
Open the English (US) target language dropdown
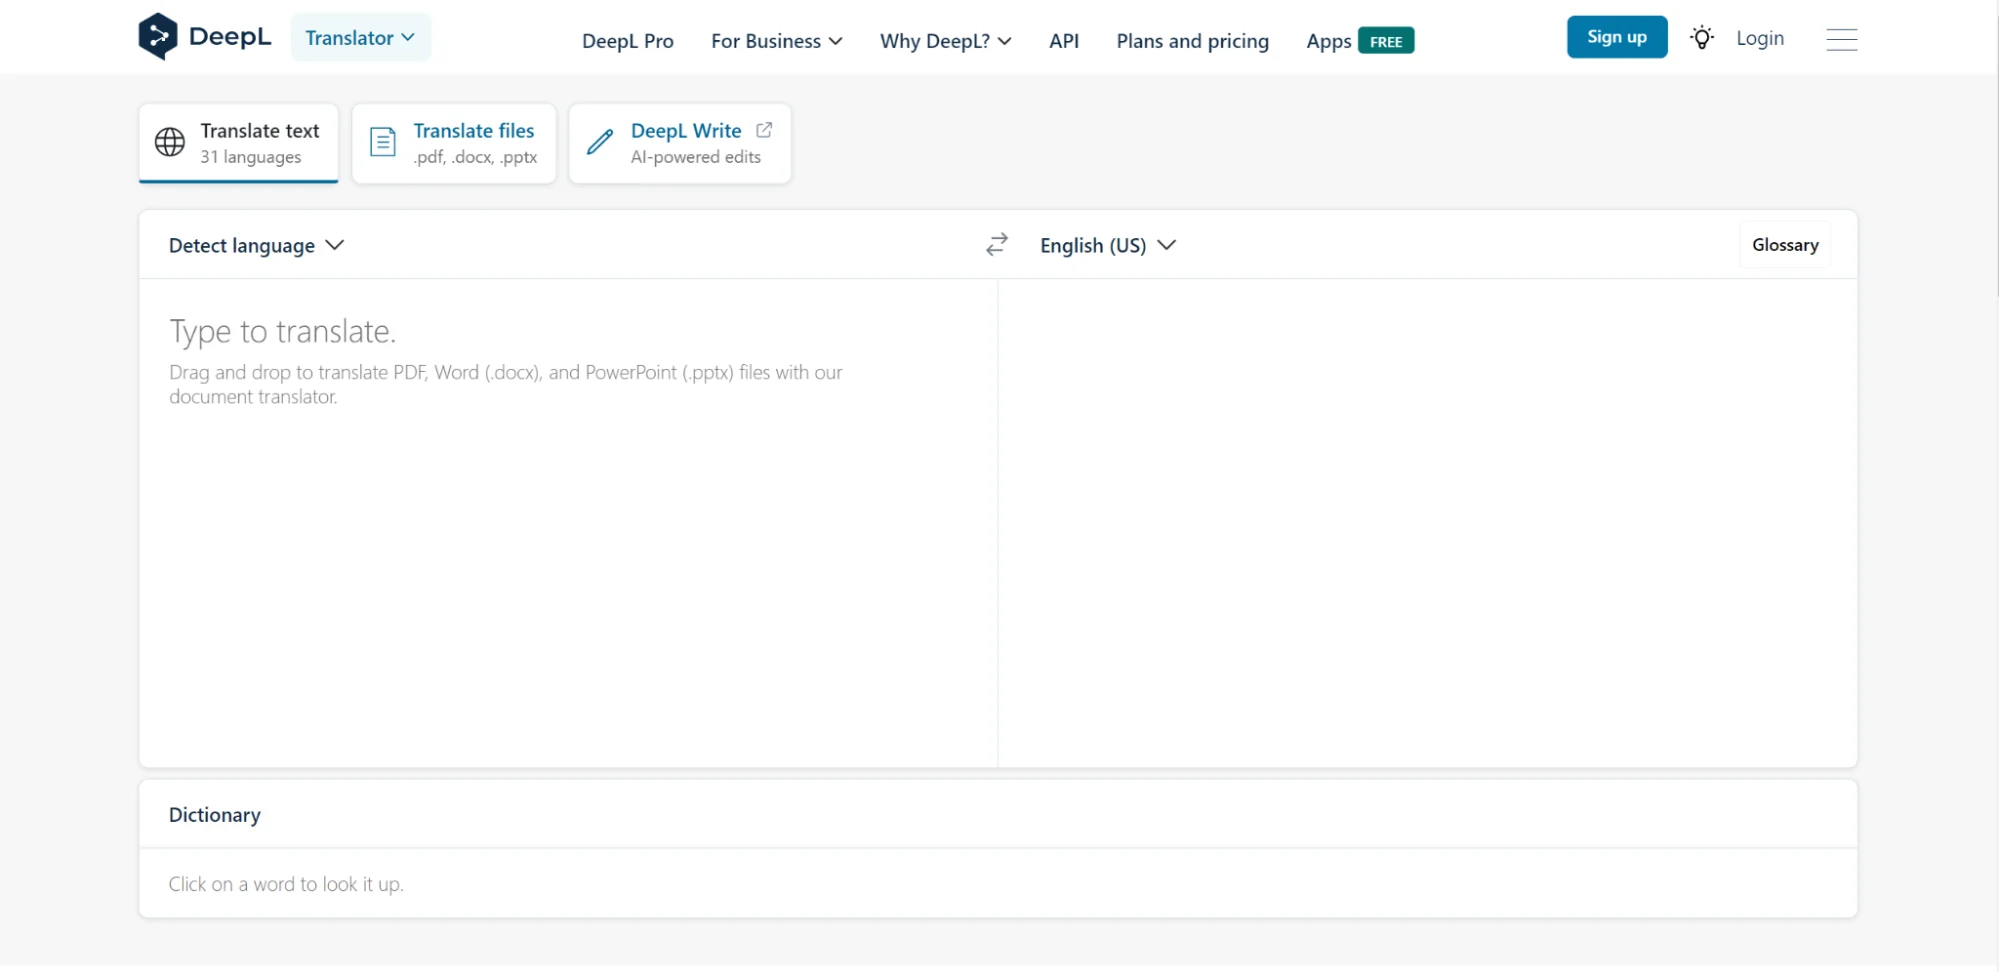[1107, 246]
